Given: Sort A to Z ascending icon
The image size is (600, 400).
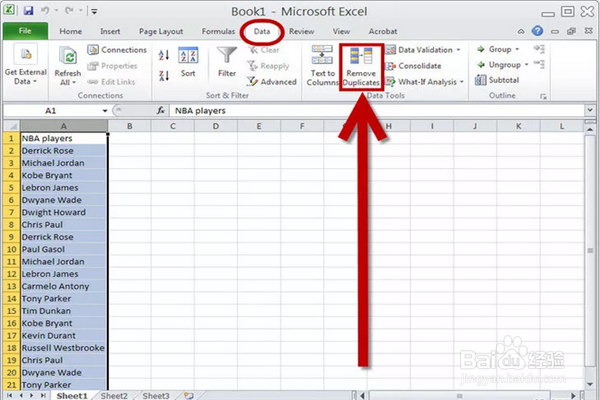Looking at the screenshot, I should point(164,55).
